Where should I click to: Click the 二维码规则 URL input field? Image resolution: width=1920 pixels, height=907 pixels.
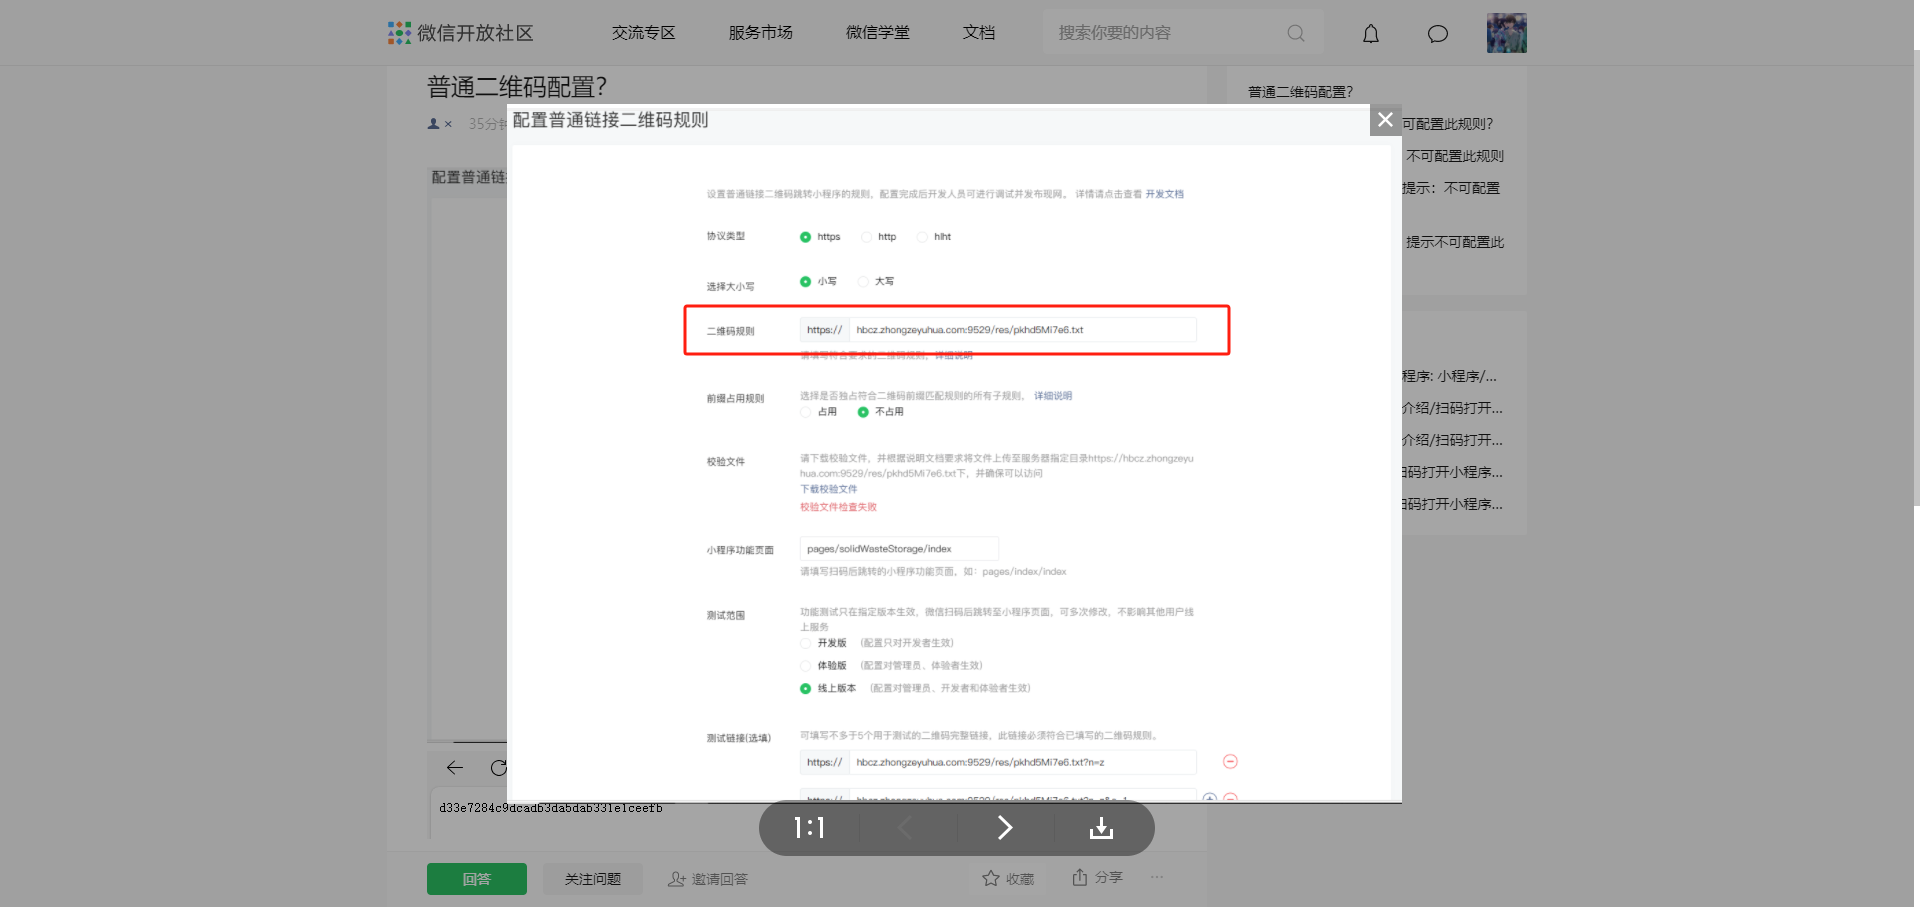pyautogui.click(x=1023, y=330)
